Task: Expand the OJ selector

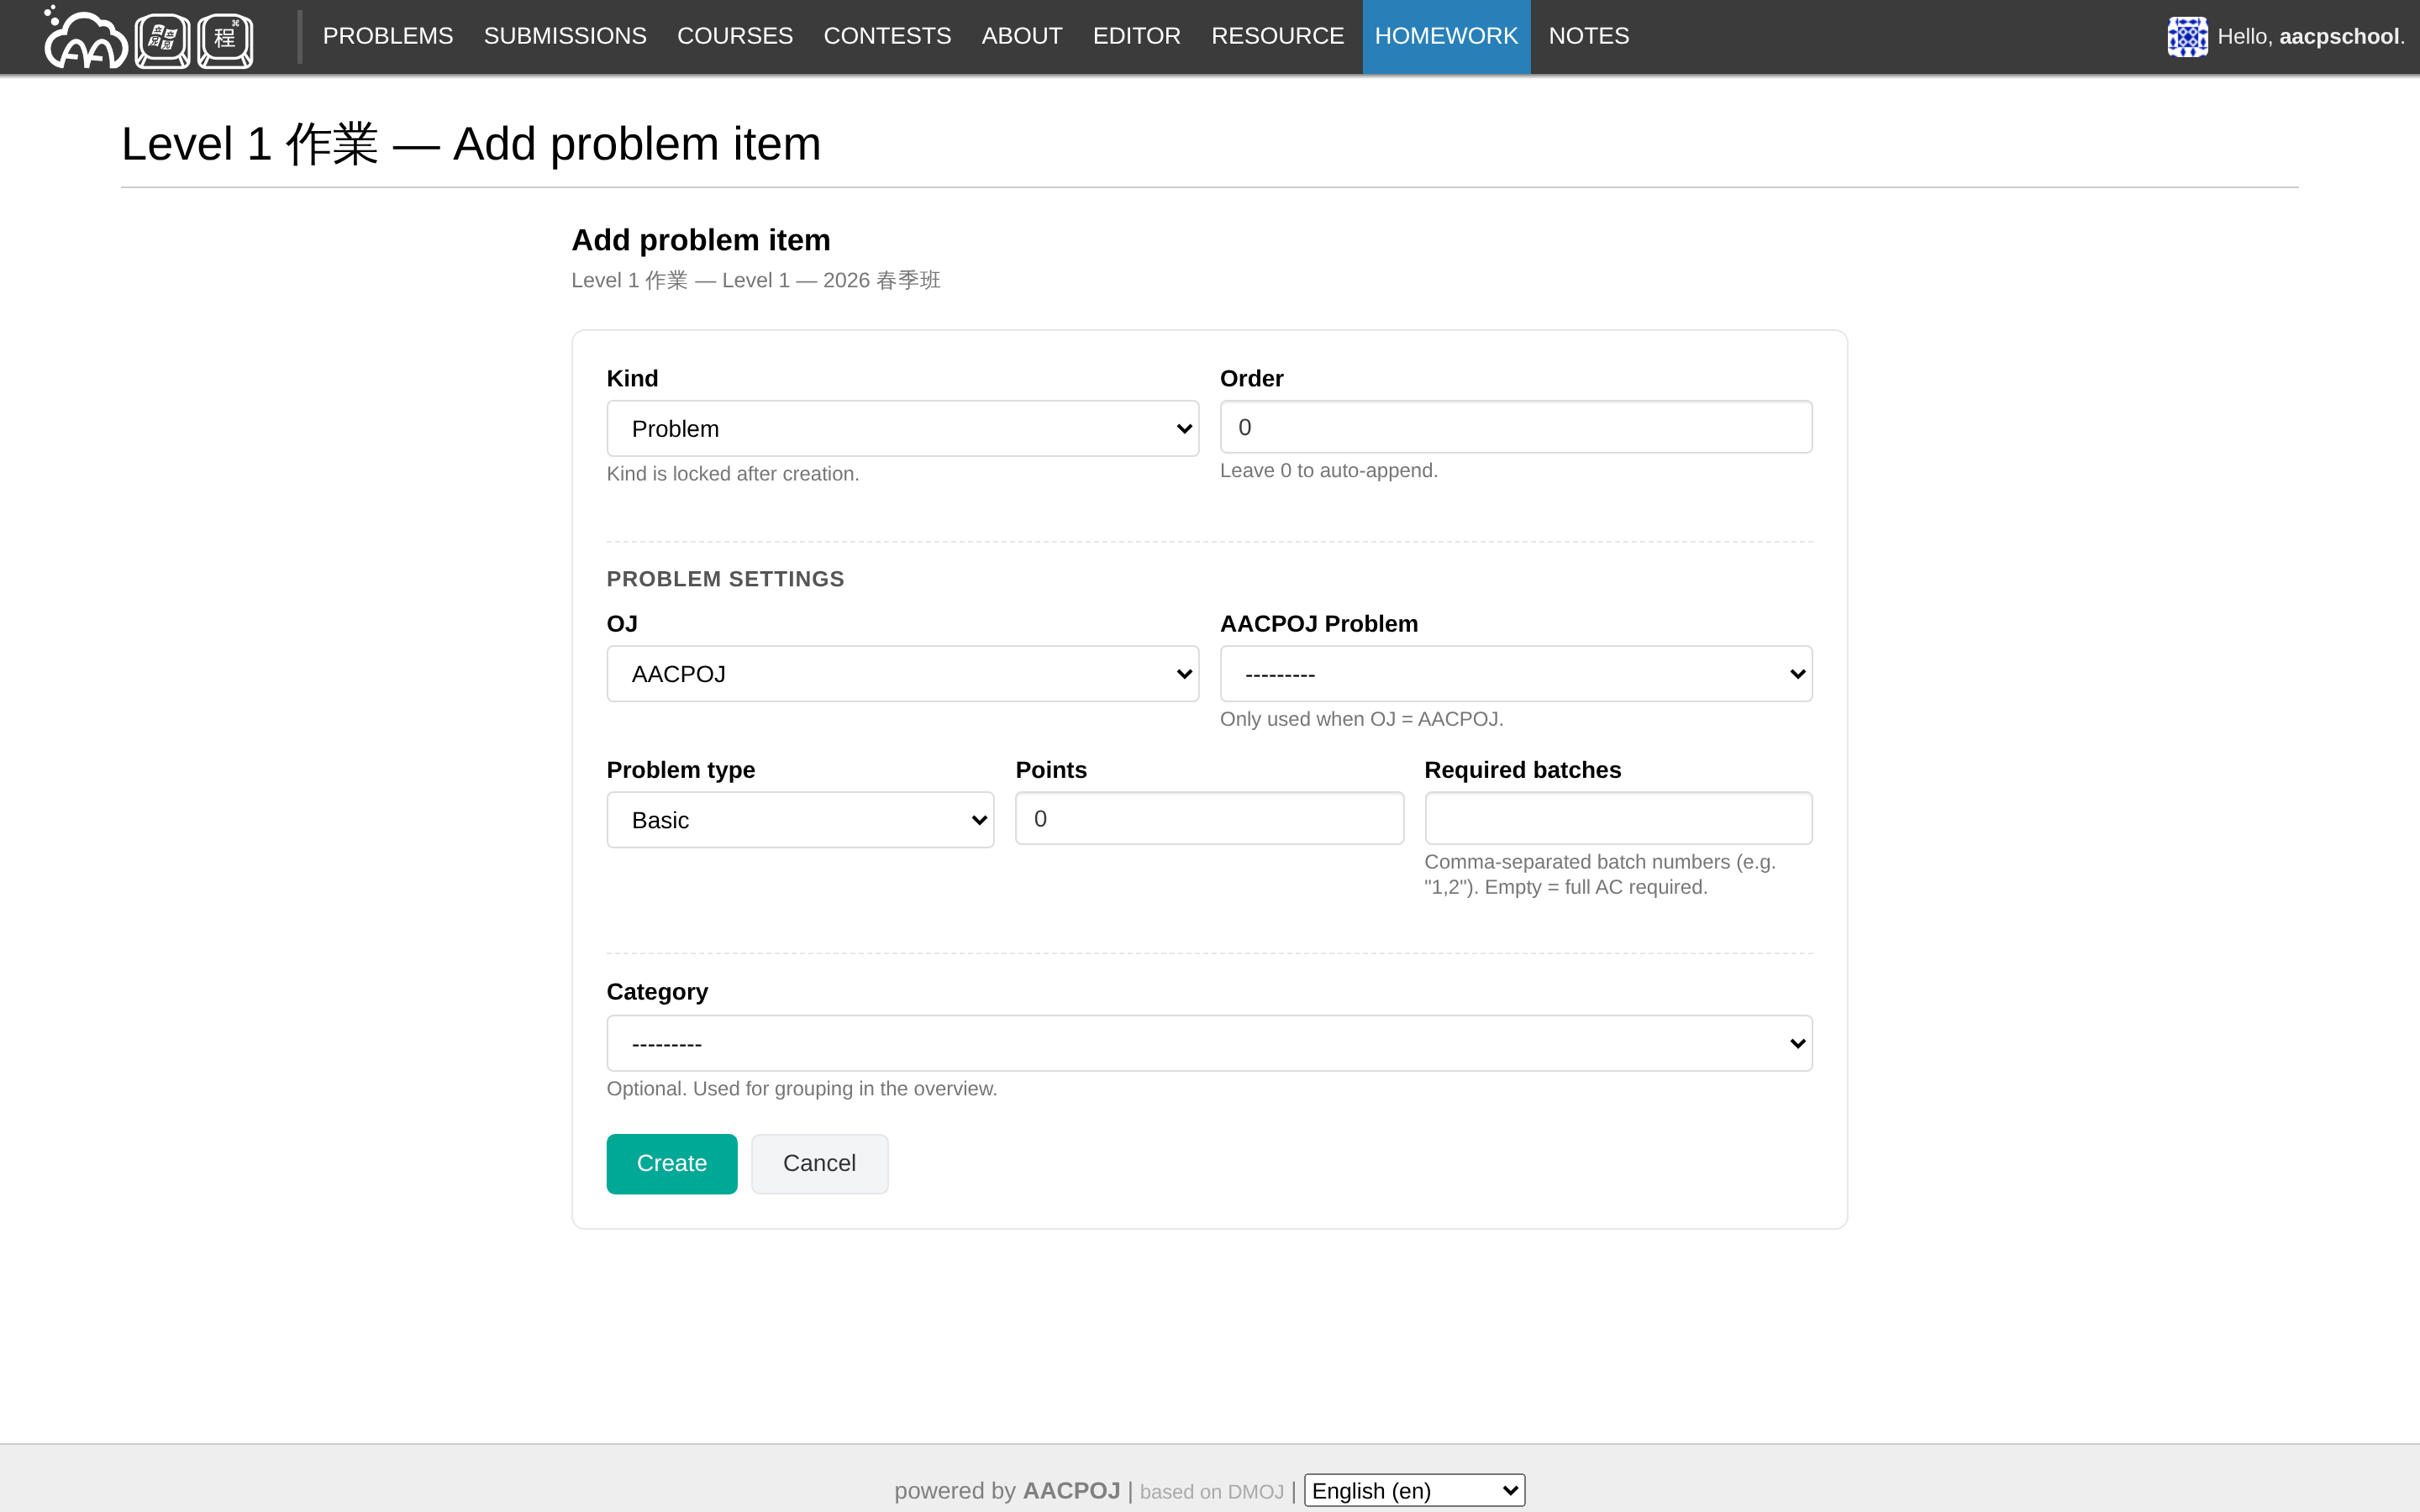Action: pos(902,674)
